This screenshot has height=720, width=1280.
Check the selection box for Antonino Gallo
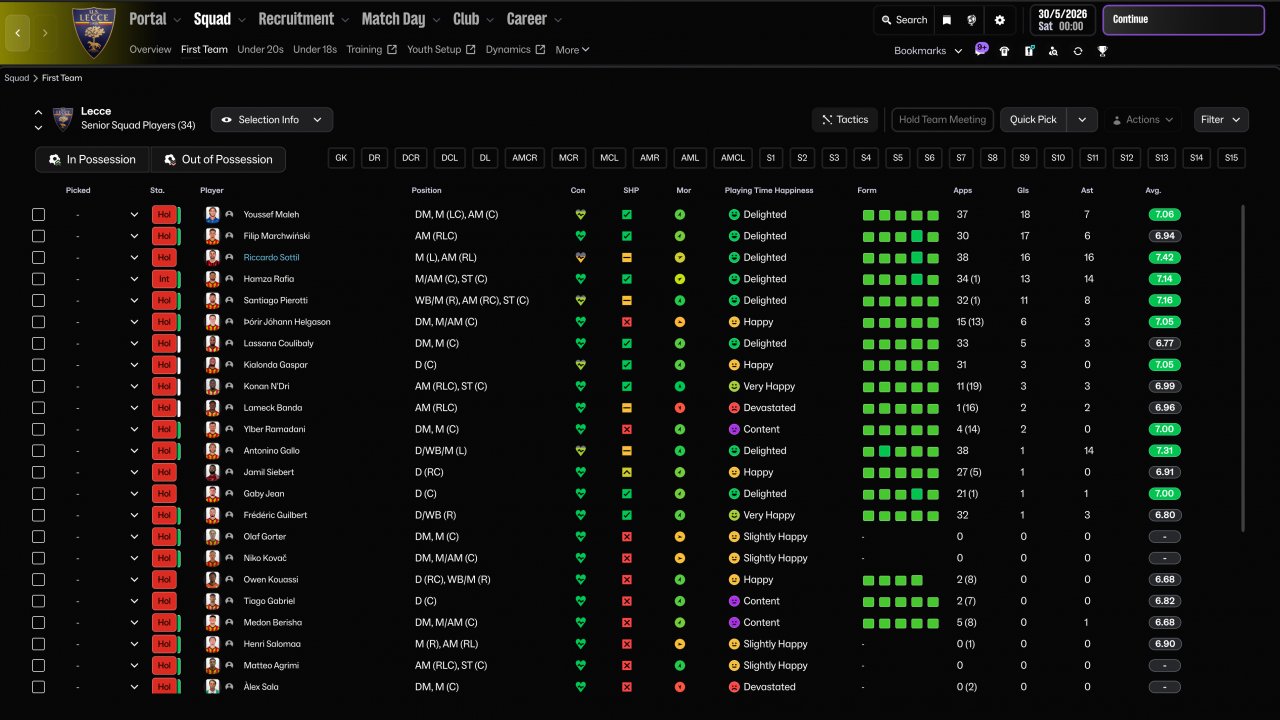point(38,451)
